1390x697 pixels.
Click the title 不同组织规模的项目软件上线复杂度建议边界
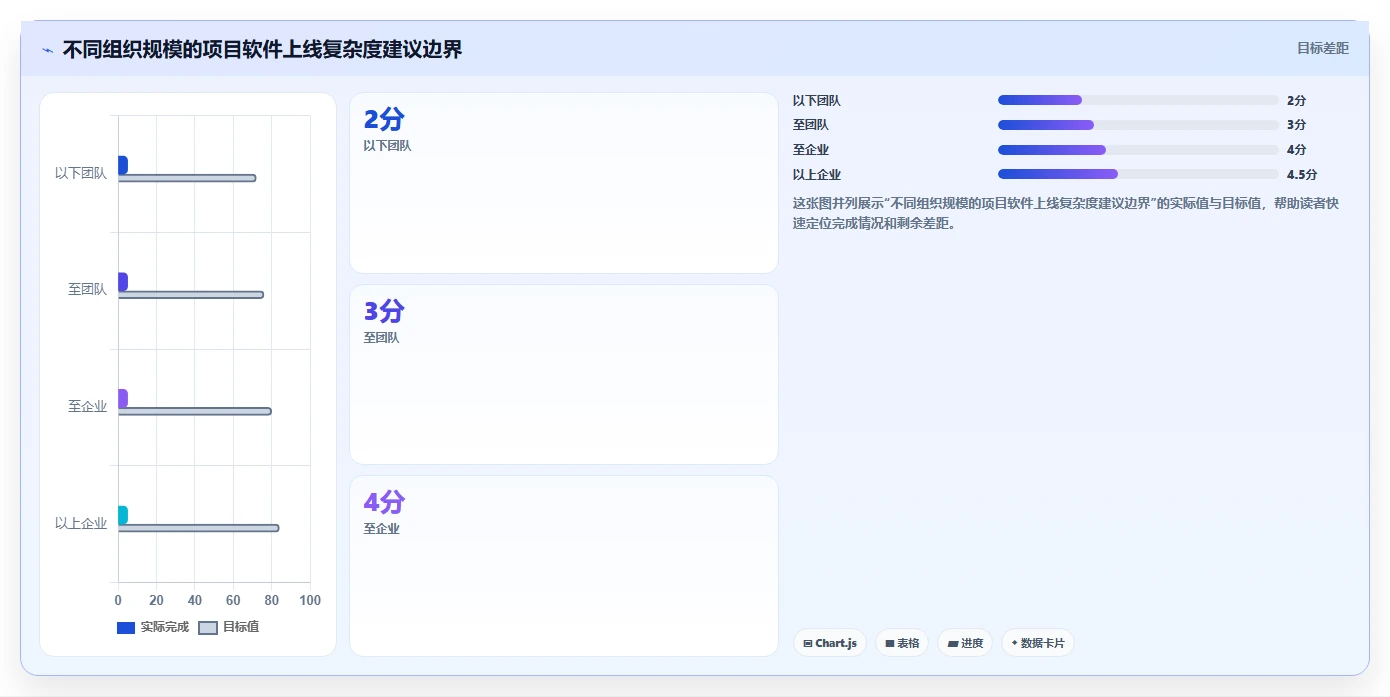click(262, 50)
